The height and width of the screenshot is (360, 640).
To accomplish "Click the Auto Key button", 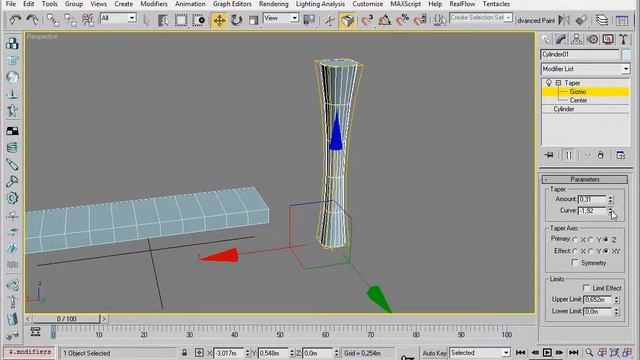I will 434,353.
